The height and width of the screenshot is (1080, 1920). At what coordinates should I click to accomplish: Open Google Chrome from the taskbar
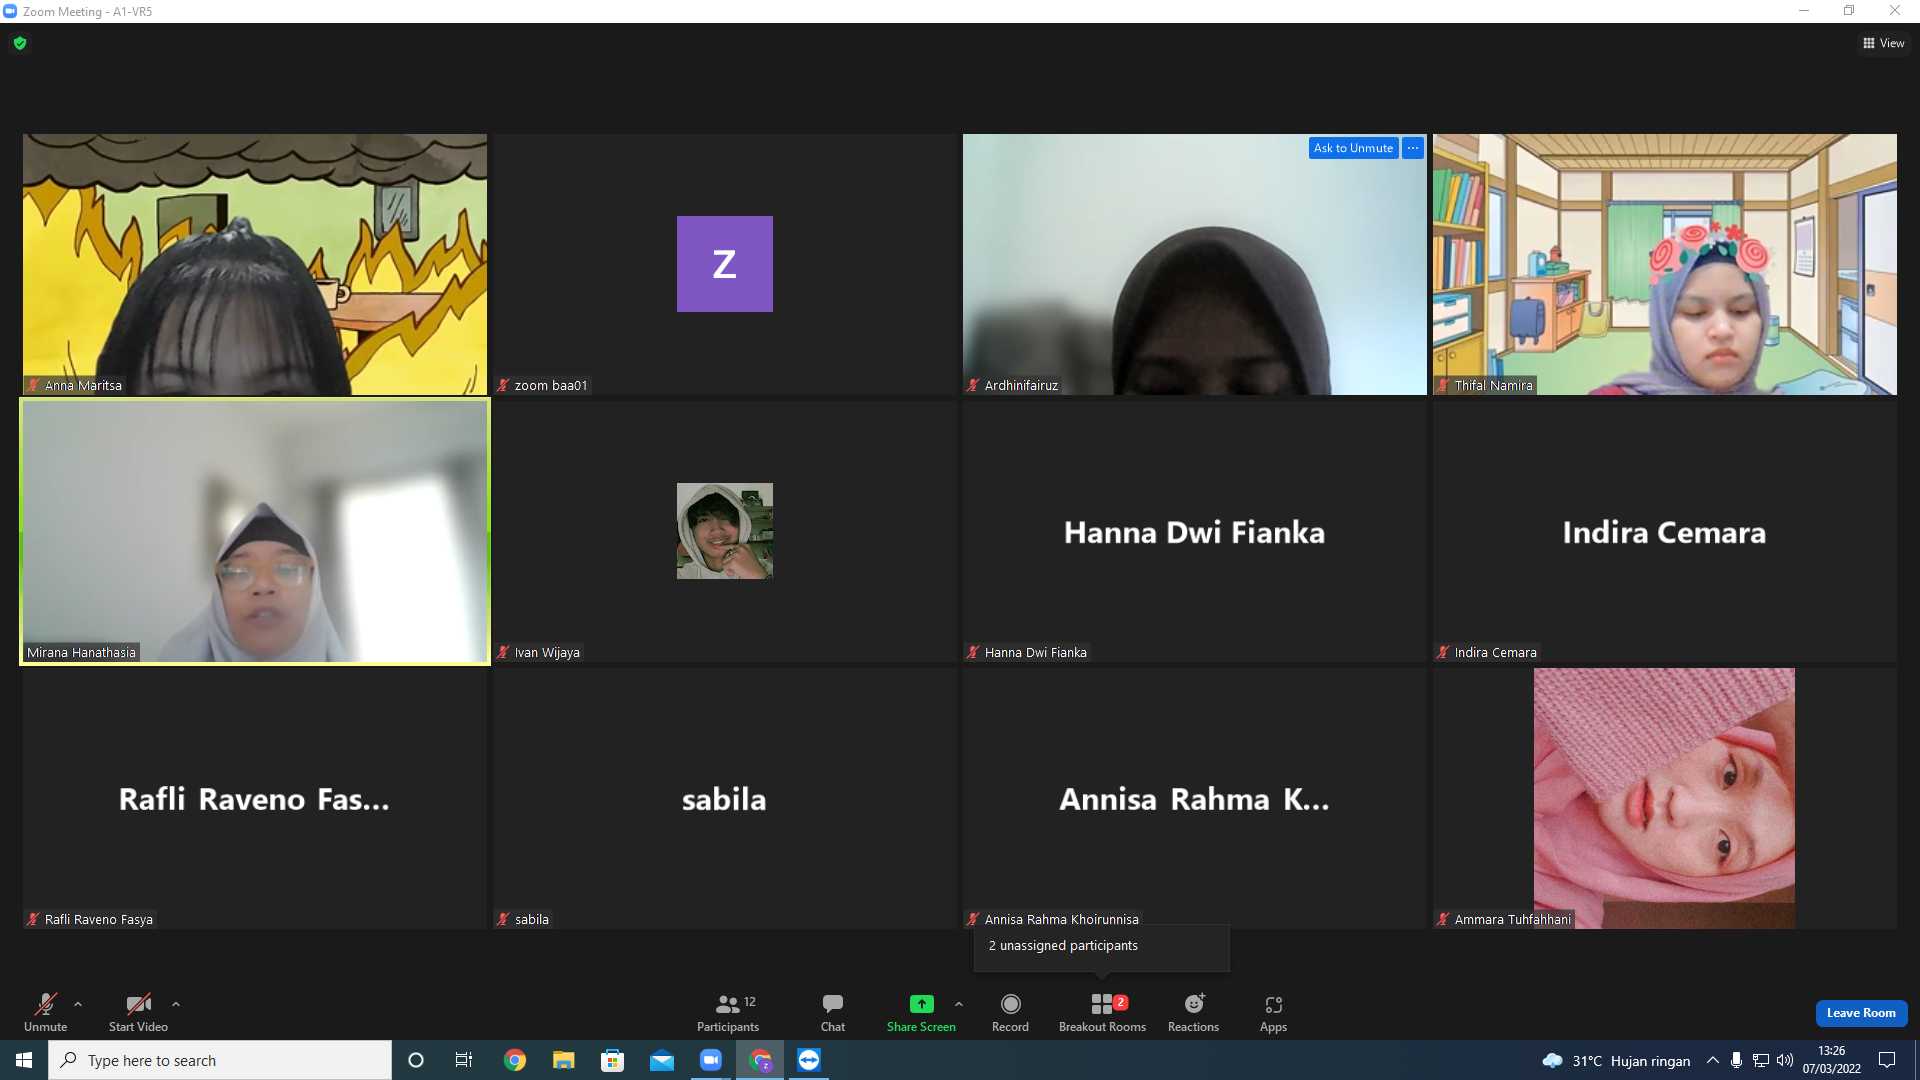tap(515, 1060)
